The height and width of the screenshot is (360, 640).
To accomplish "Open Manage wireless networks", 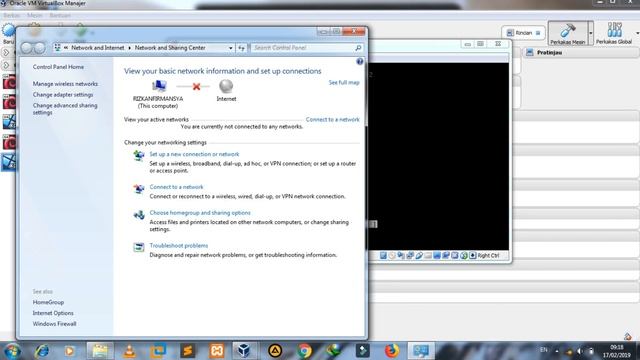I will tap(65, 84).
